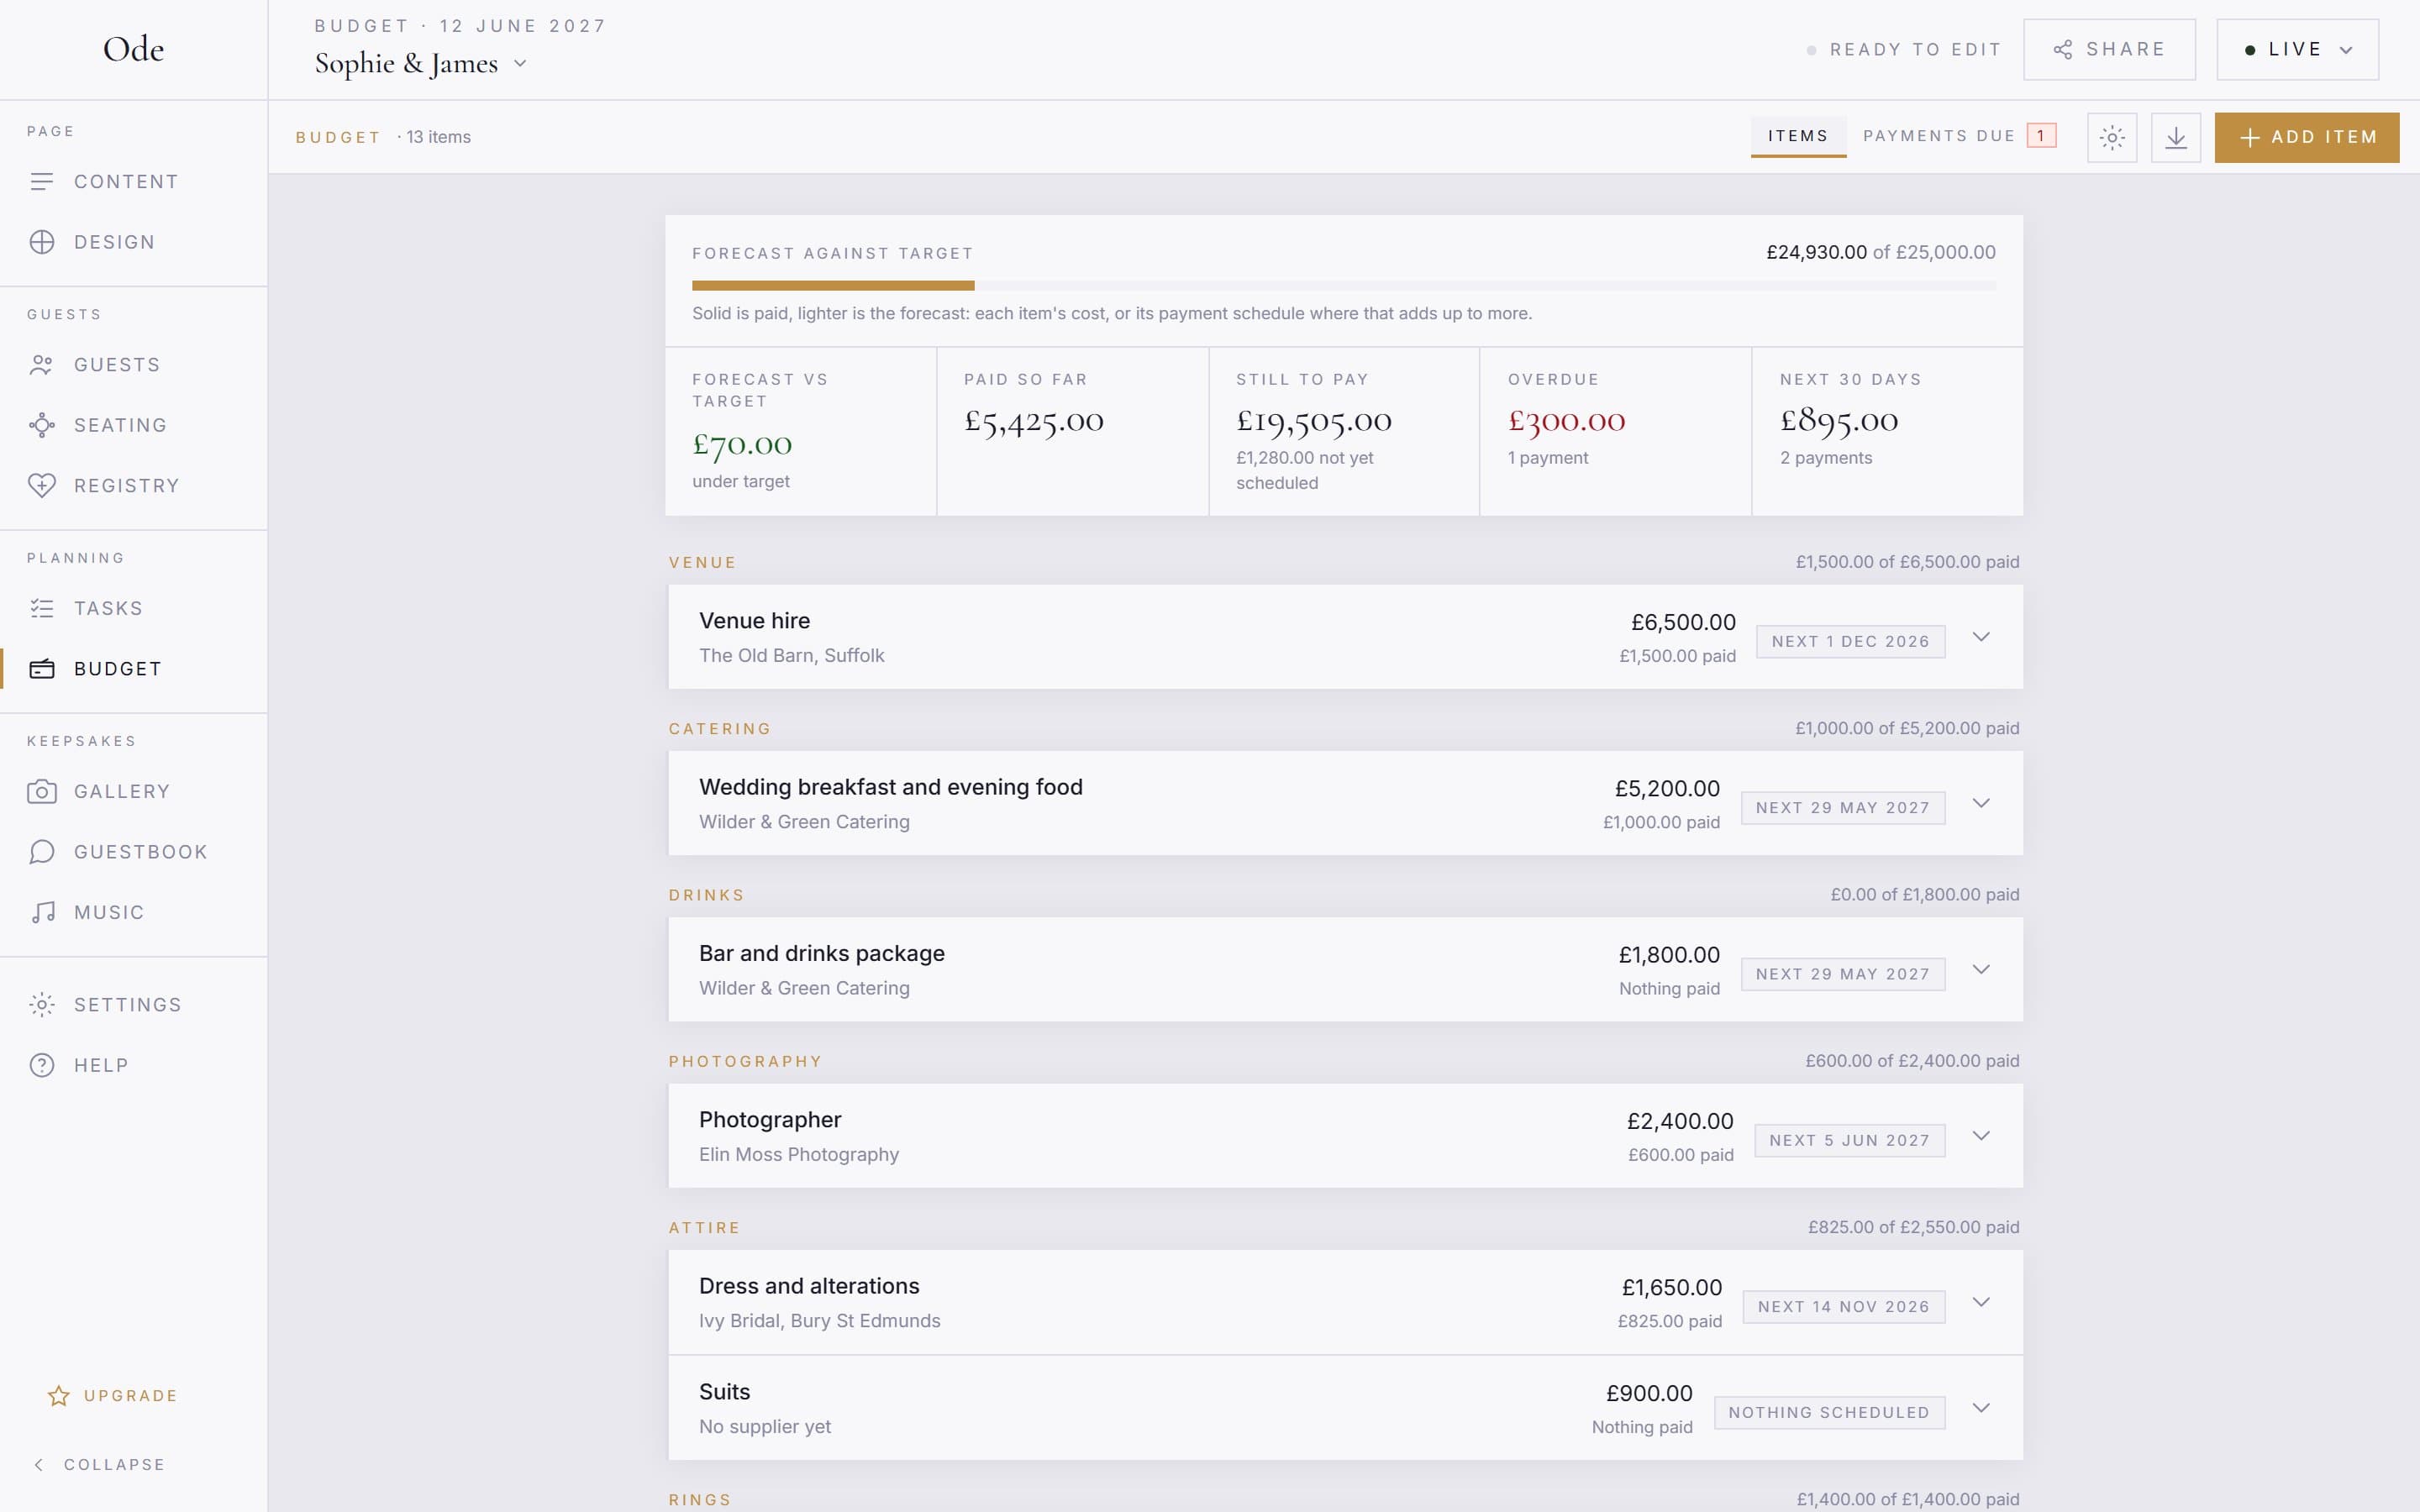Click "£0.00 of £1,800.00 paid" Drinks summary
This screenshot has width=2420, height=1512.
click(x=1924, y=895)
